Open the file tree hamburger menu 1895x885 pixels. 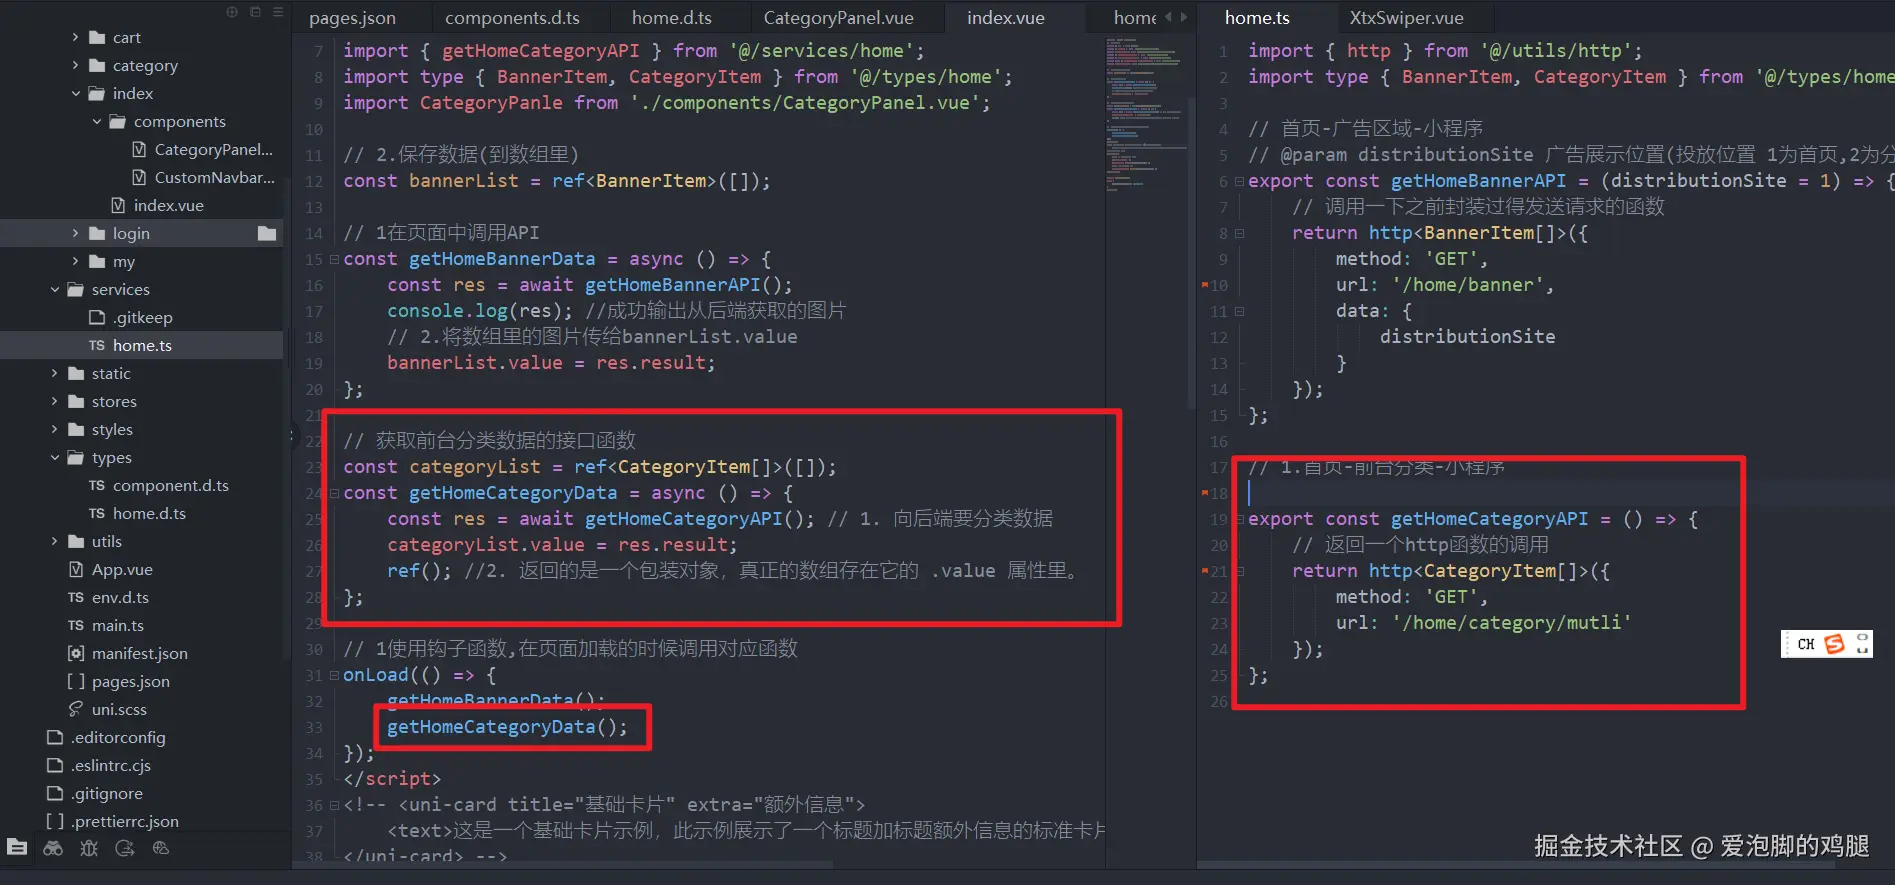[x=278, y=12]
